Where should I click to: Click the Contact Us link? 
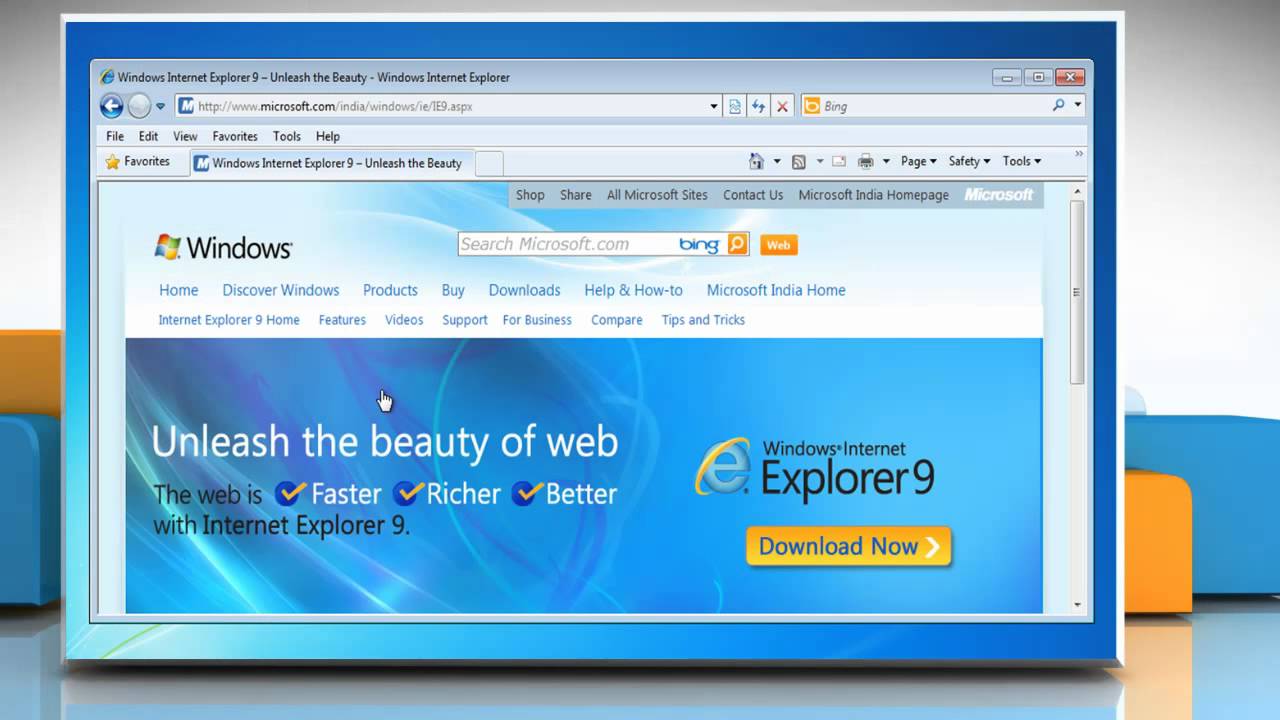tap(753, 195)
